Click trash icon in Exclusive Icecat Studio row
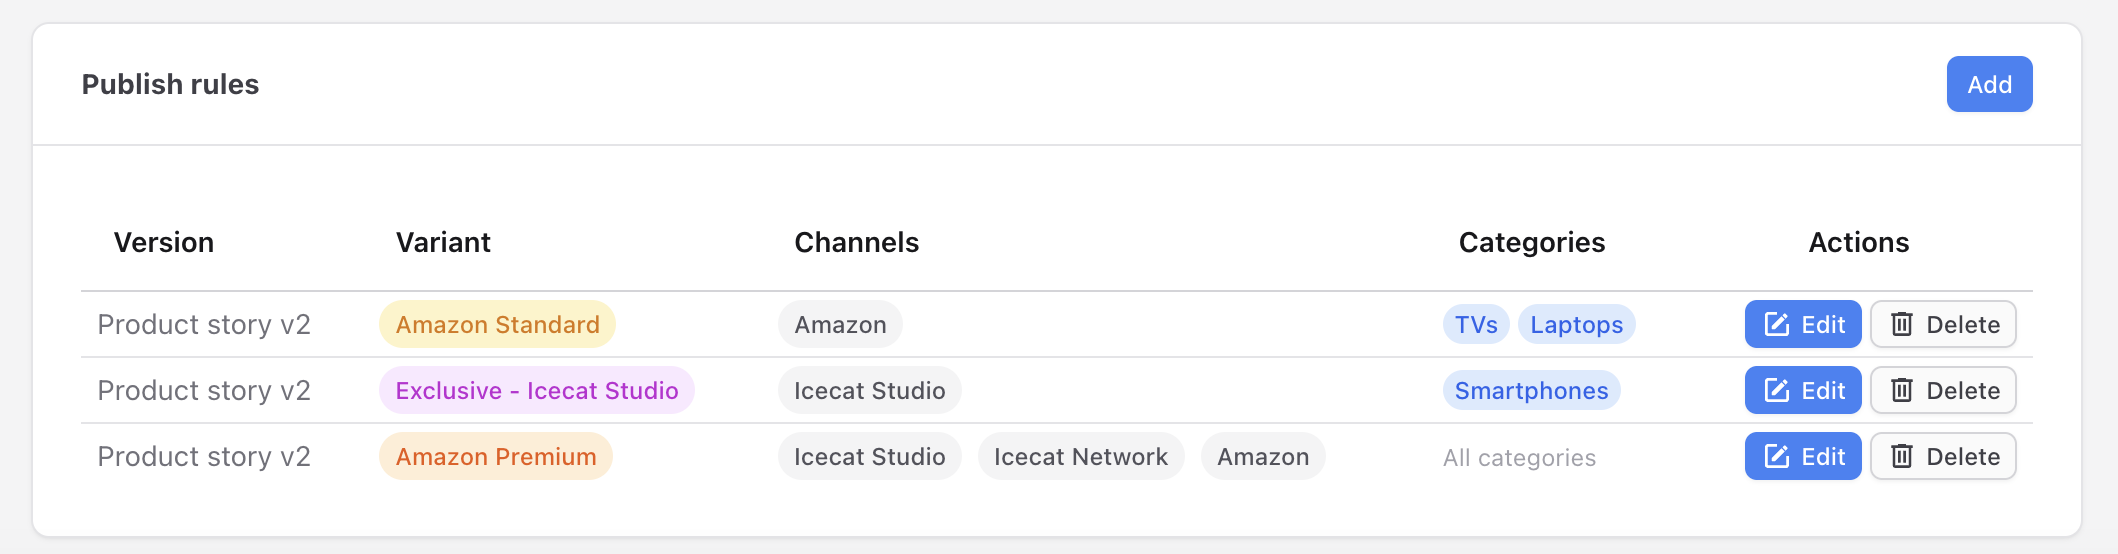 (1901, 390)
